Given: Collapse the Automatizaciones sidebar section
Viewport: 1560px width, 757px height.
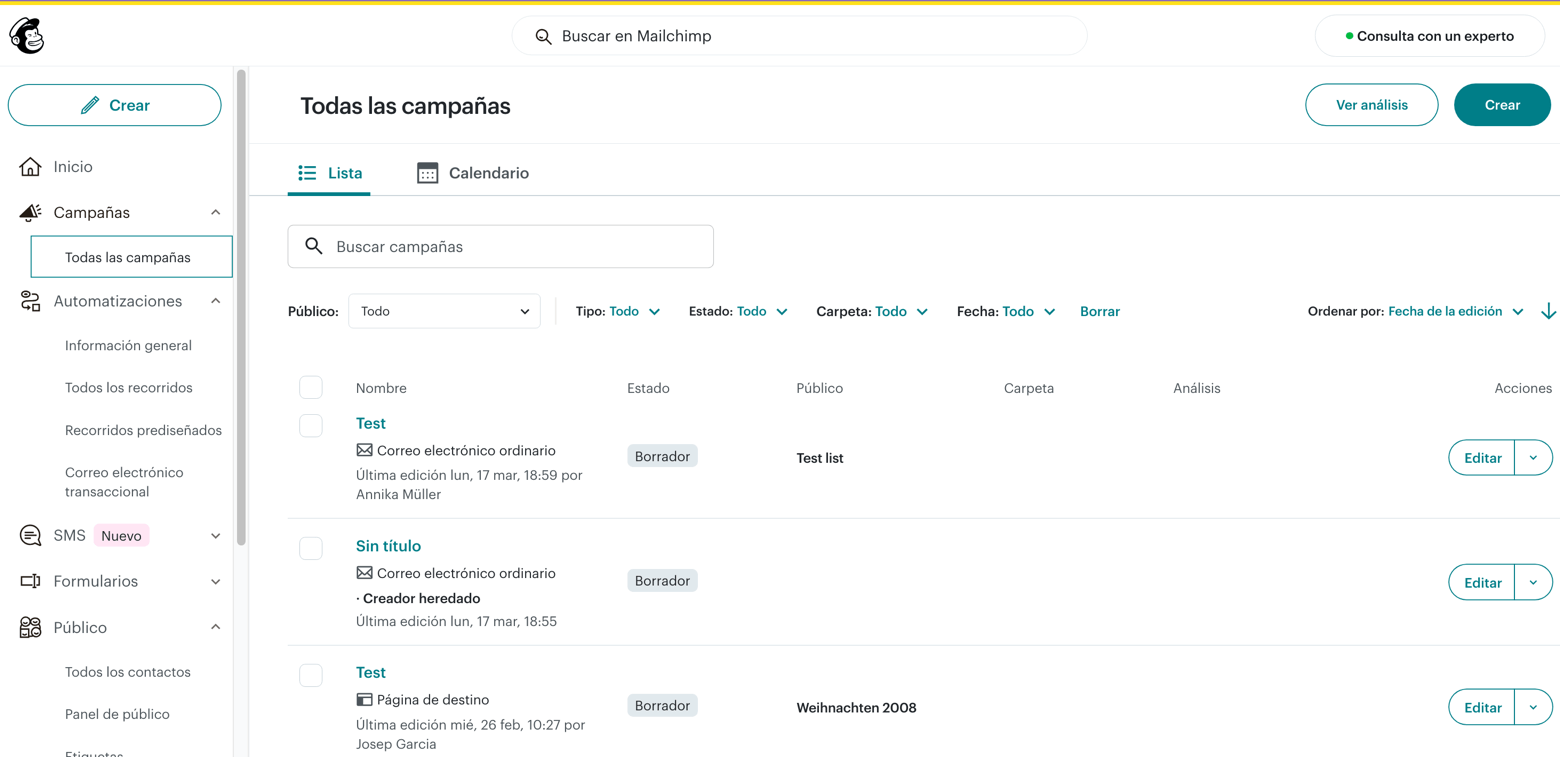Looking at the screenshot, I should tap(216, 301).
